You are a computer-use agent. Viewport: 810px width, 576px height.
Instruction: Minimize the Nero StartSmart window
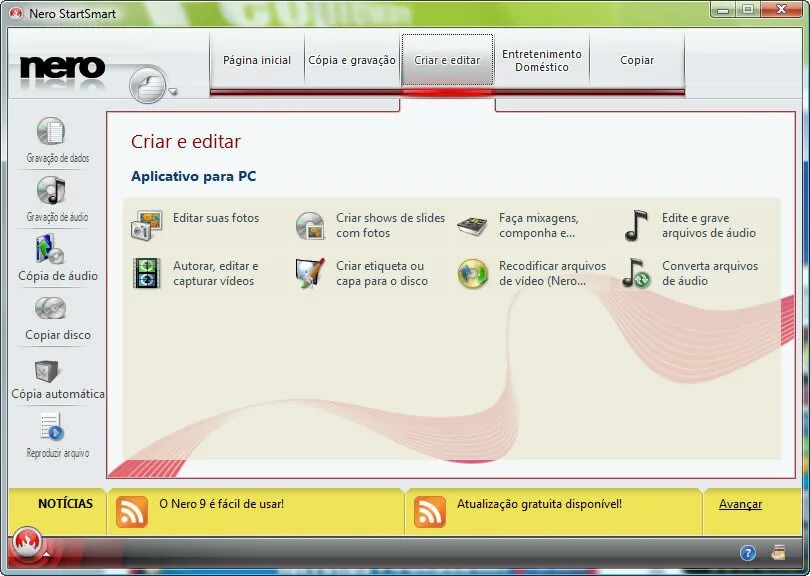click(x=723, y=9)
